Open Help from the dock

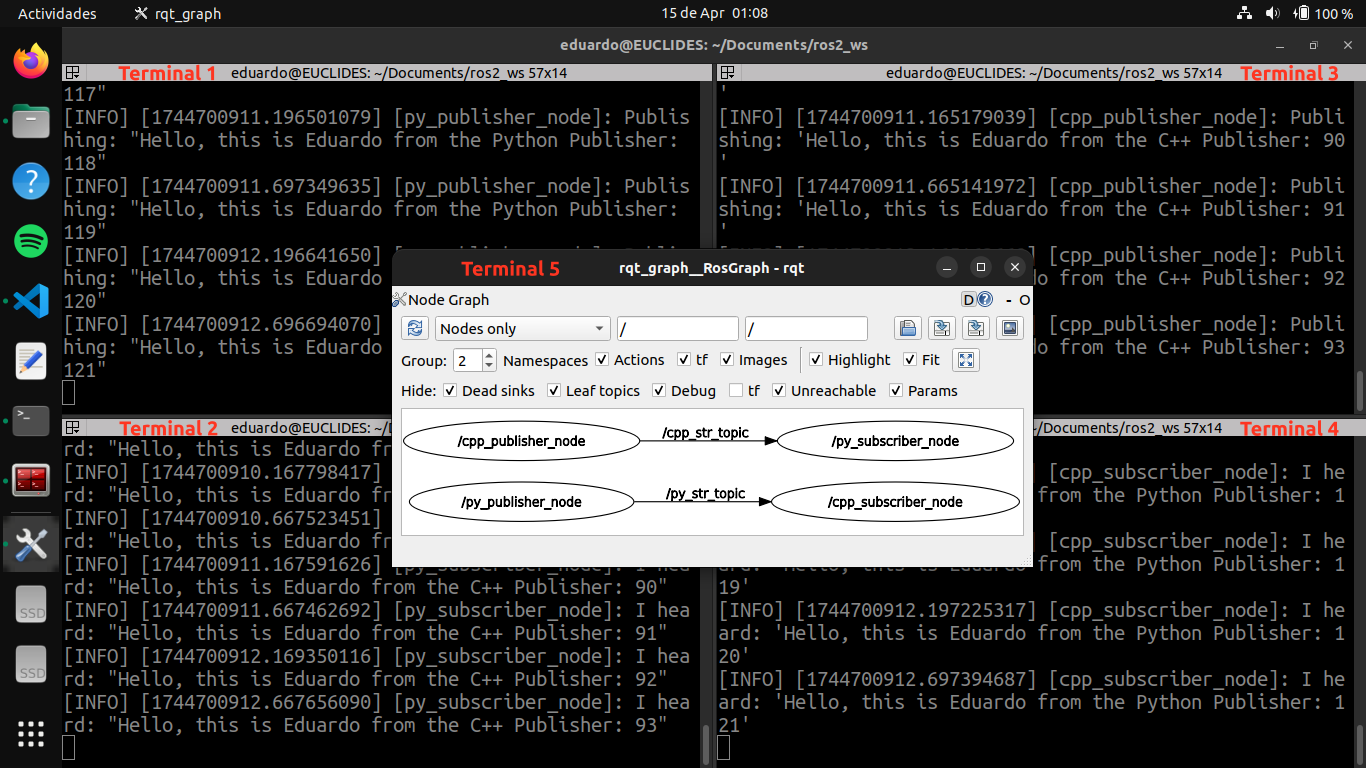click(x=31, y=181)
